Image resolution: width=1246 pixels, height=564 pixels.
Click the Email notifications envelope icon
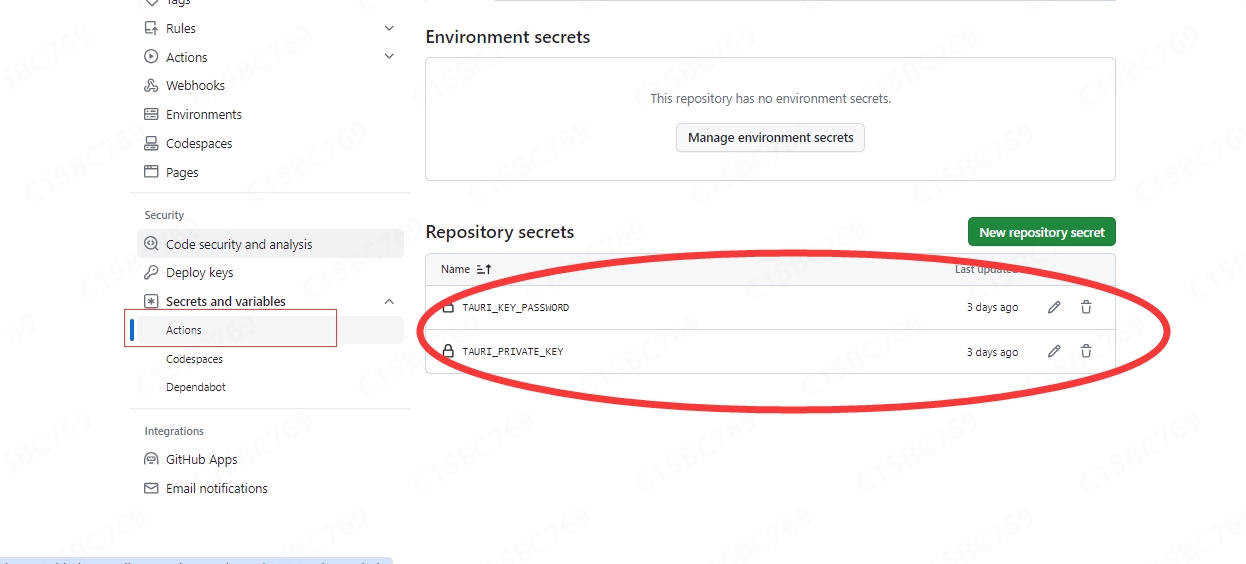click(x=151, y=489)
